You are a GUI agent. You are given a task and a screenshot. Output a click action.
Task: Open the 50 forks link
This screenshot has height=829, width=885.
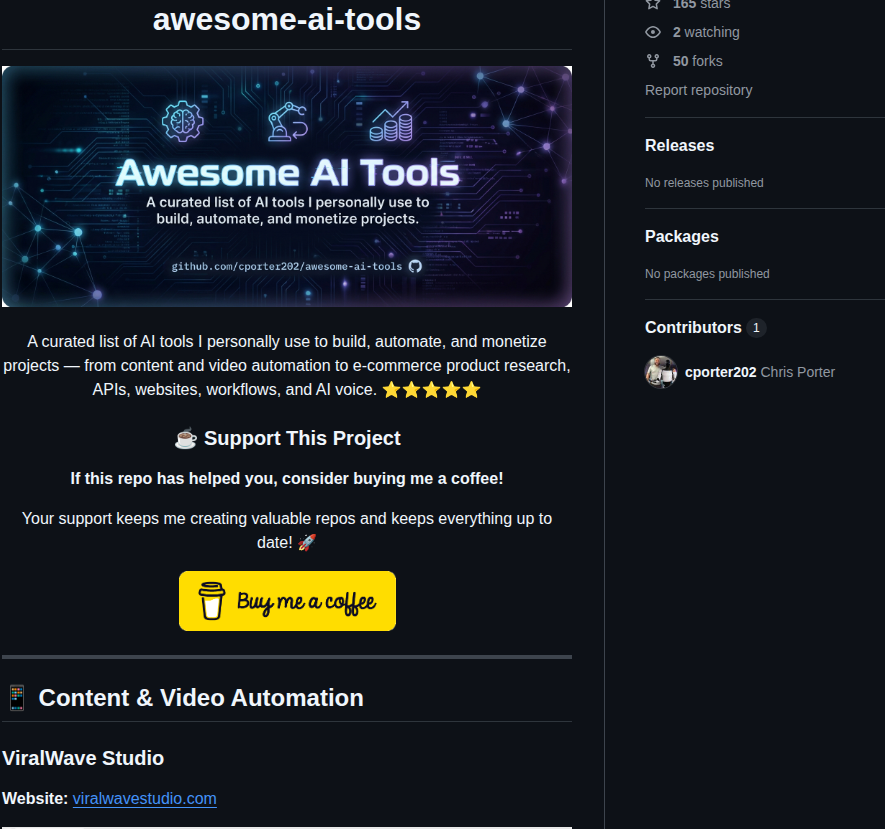pyautogui.click(x=697, y=61)
